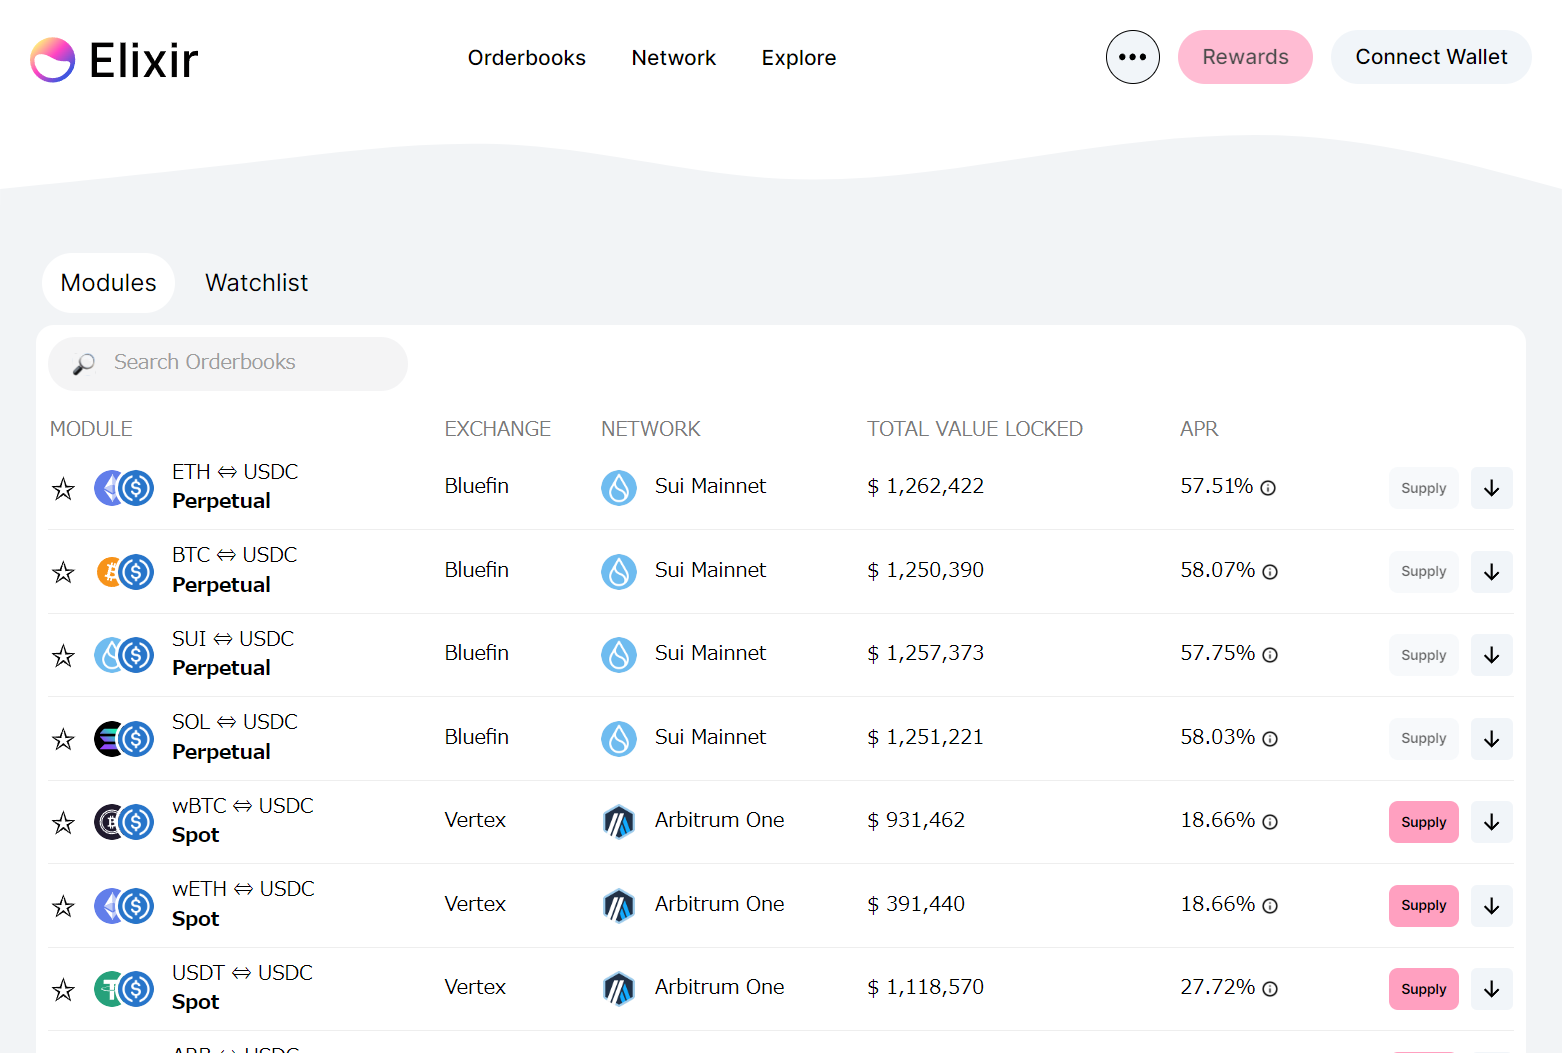The height and width of the screenshot is (1053, 1562).
Task: Click the SOL-USDC token pair icon
Action: [124, 739]
